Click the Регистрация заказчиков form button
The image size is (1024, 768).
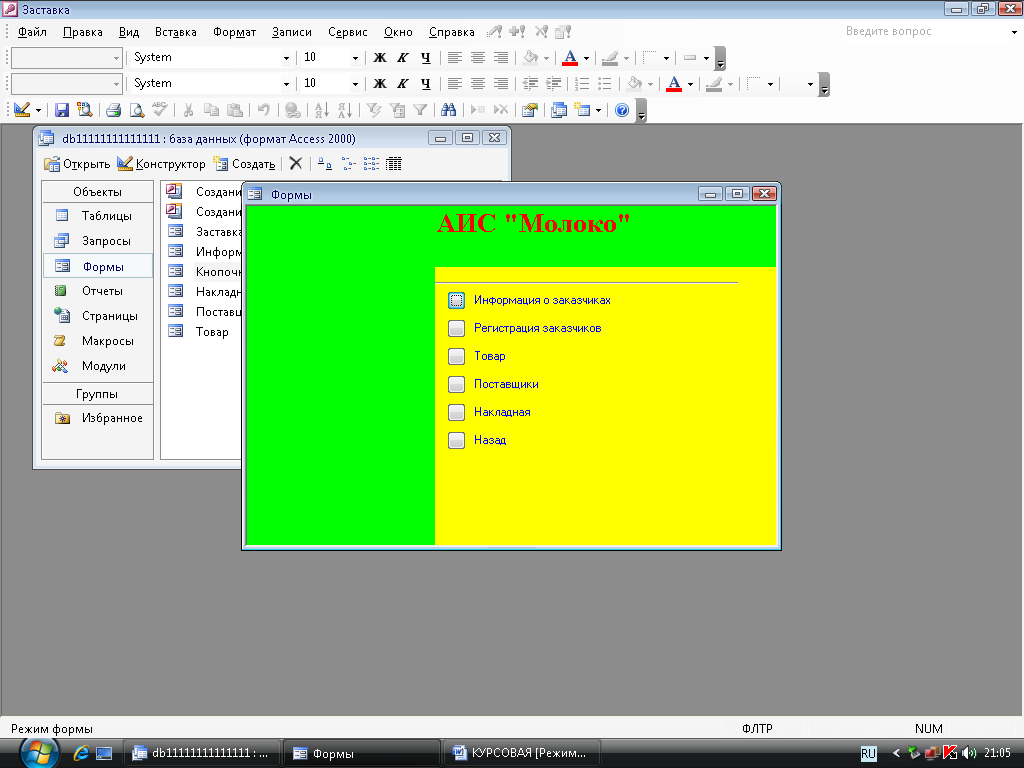point(456,328)
